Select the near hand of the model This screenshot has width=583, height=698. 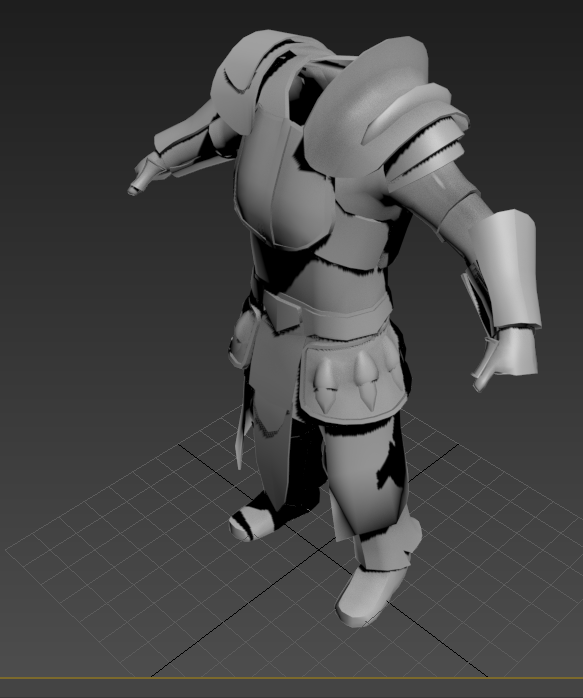(507, 356)
